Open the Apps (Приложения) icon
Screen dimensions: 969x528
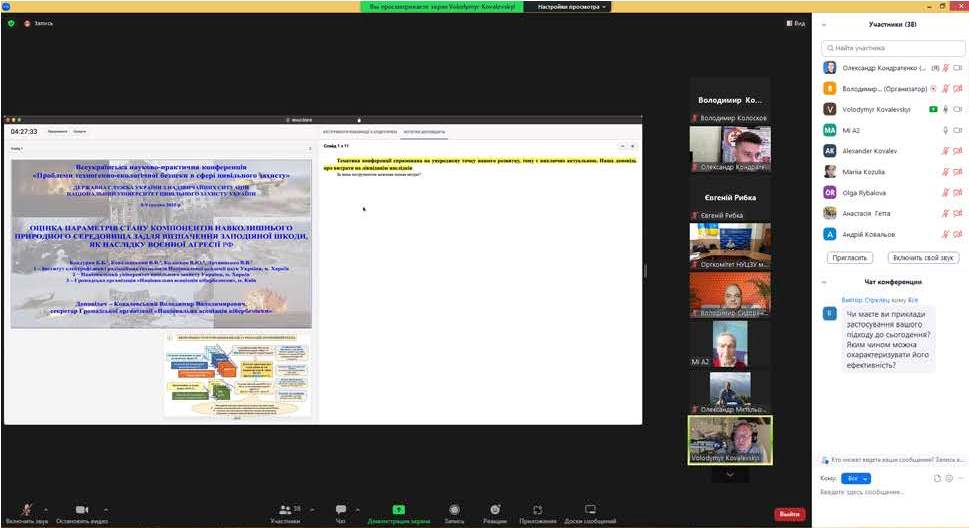(x=538, y=510)
